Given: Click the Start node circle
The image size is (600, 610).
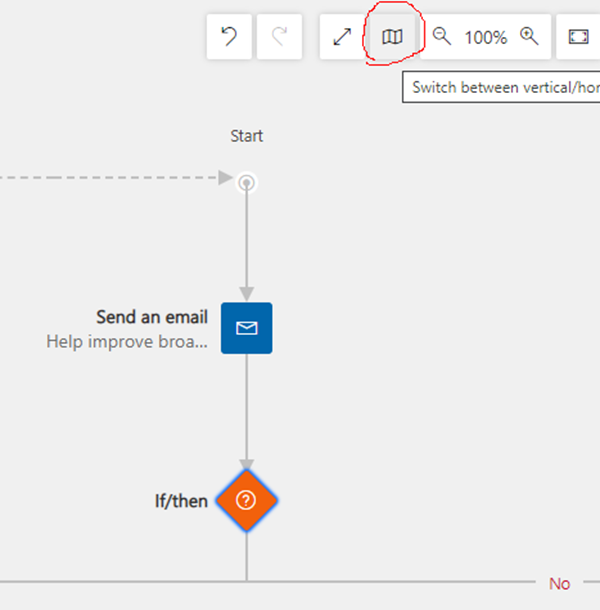Looking at the screenshot, I should tap(246, 182).
